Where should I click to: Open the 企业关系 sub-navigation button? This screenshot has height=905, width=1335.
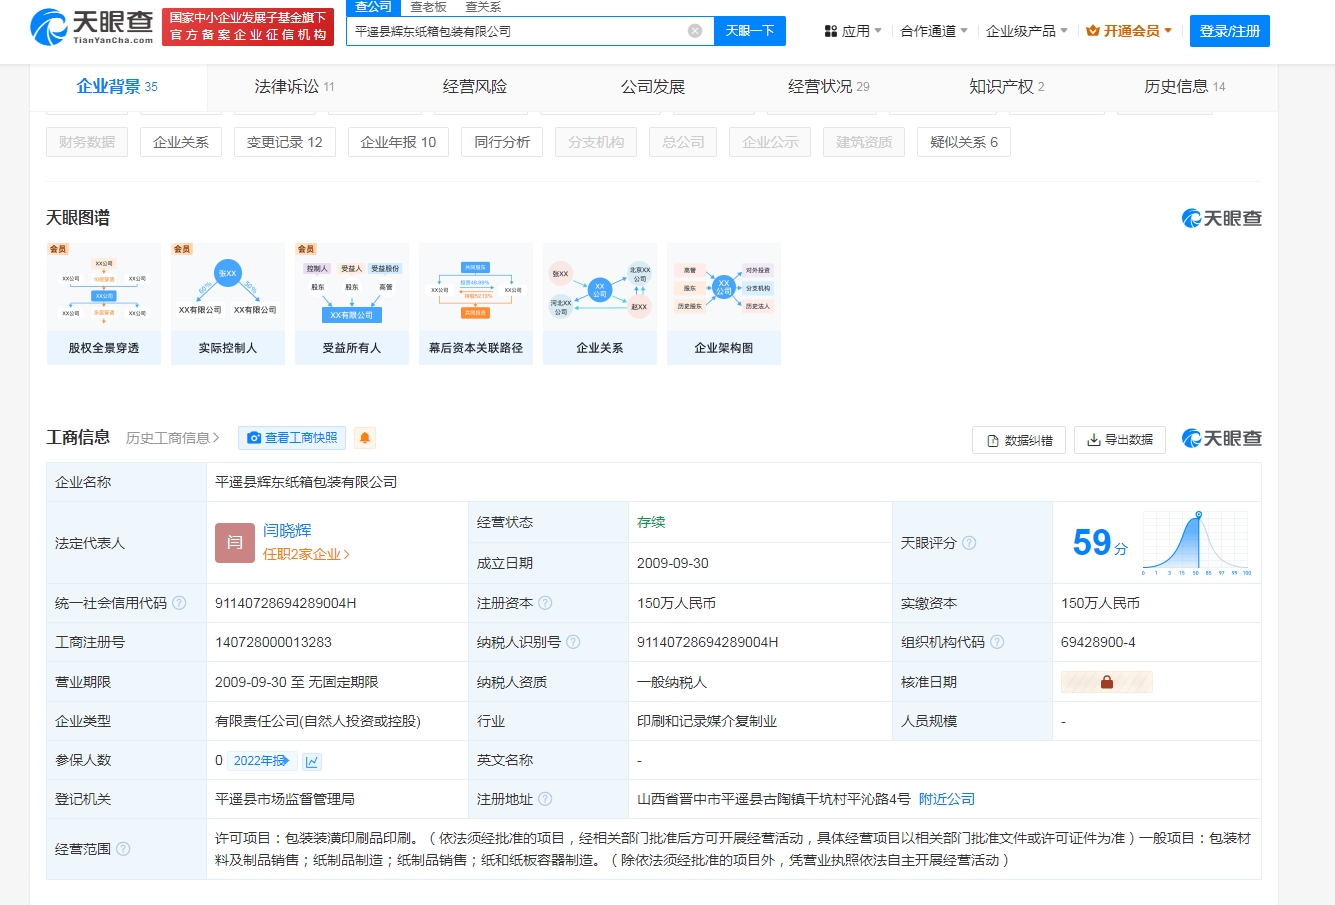click(x=181, y=142)
